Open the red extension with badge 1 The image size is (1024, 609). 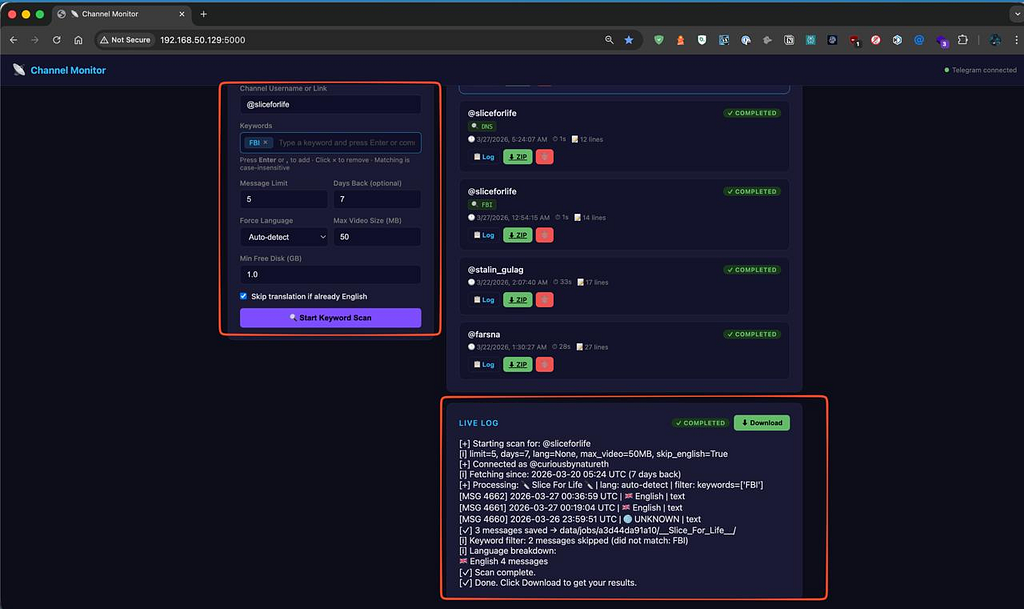854,40
